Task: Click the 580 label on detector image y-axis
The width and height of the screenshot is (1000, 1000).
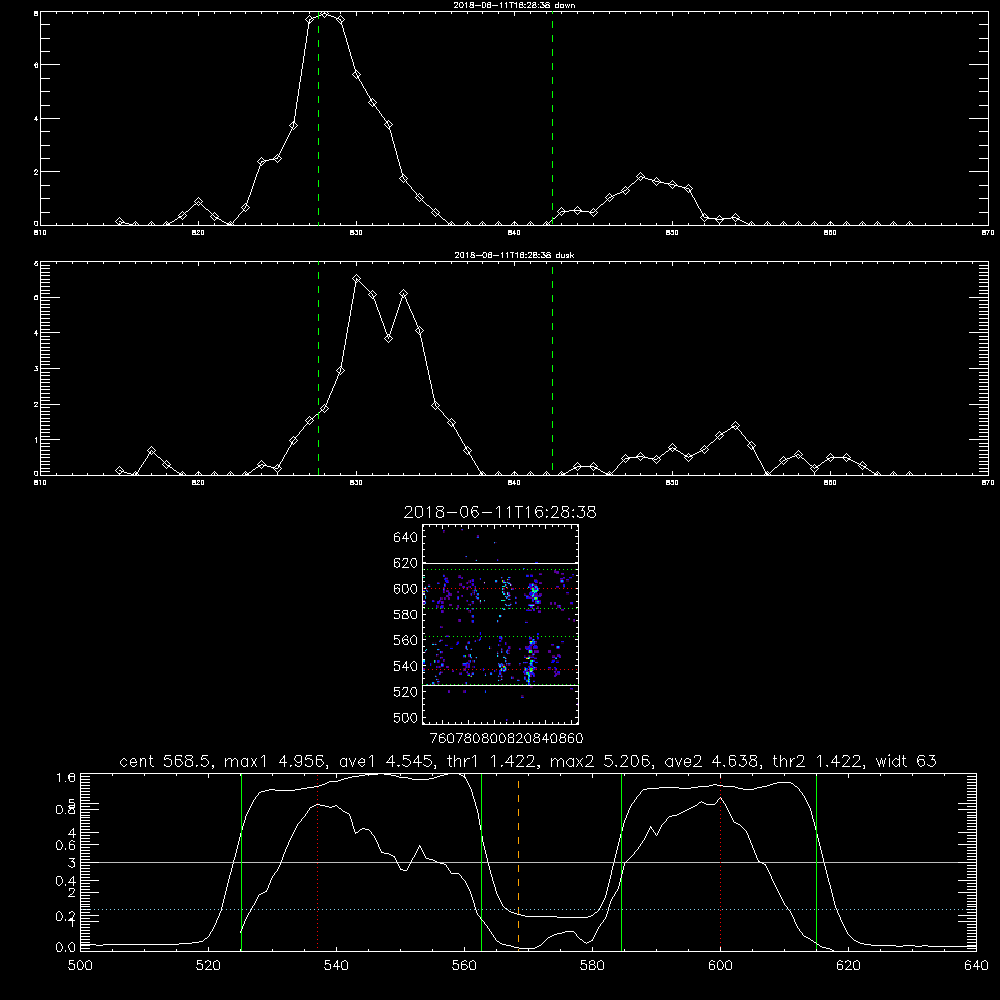Action: 406,615
